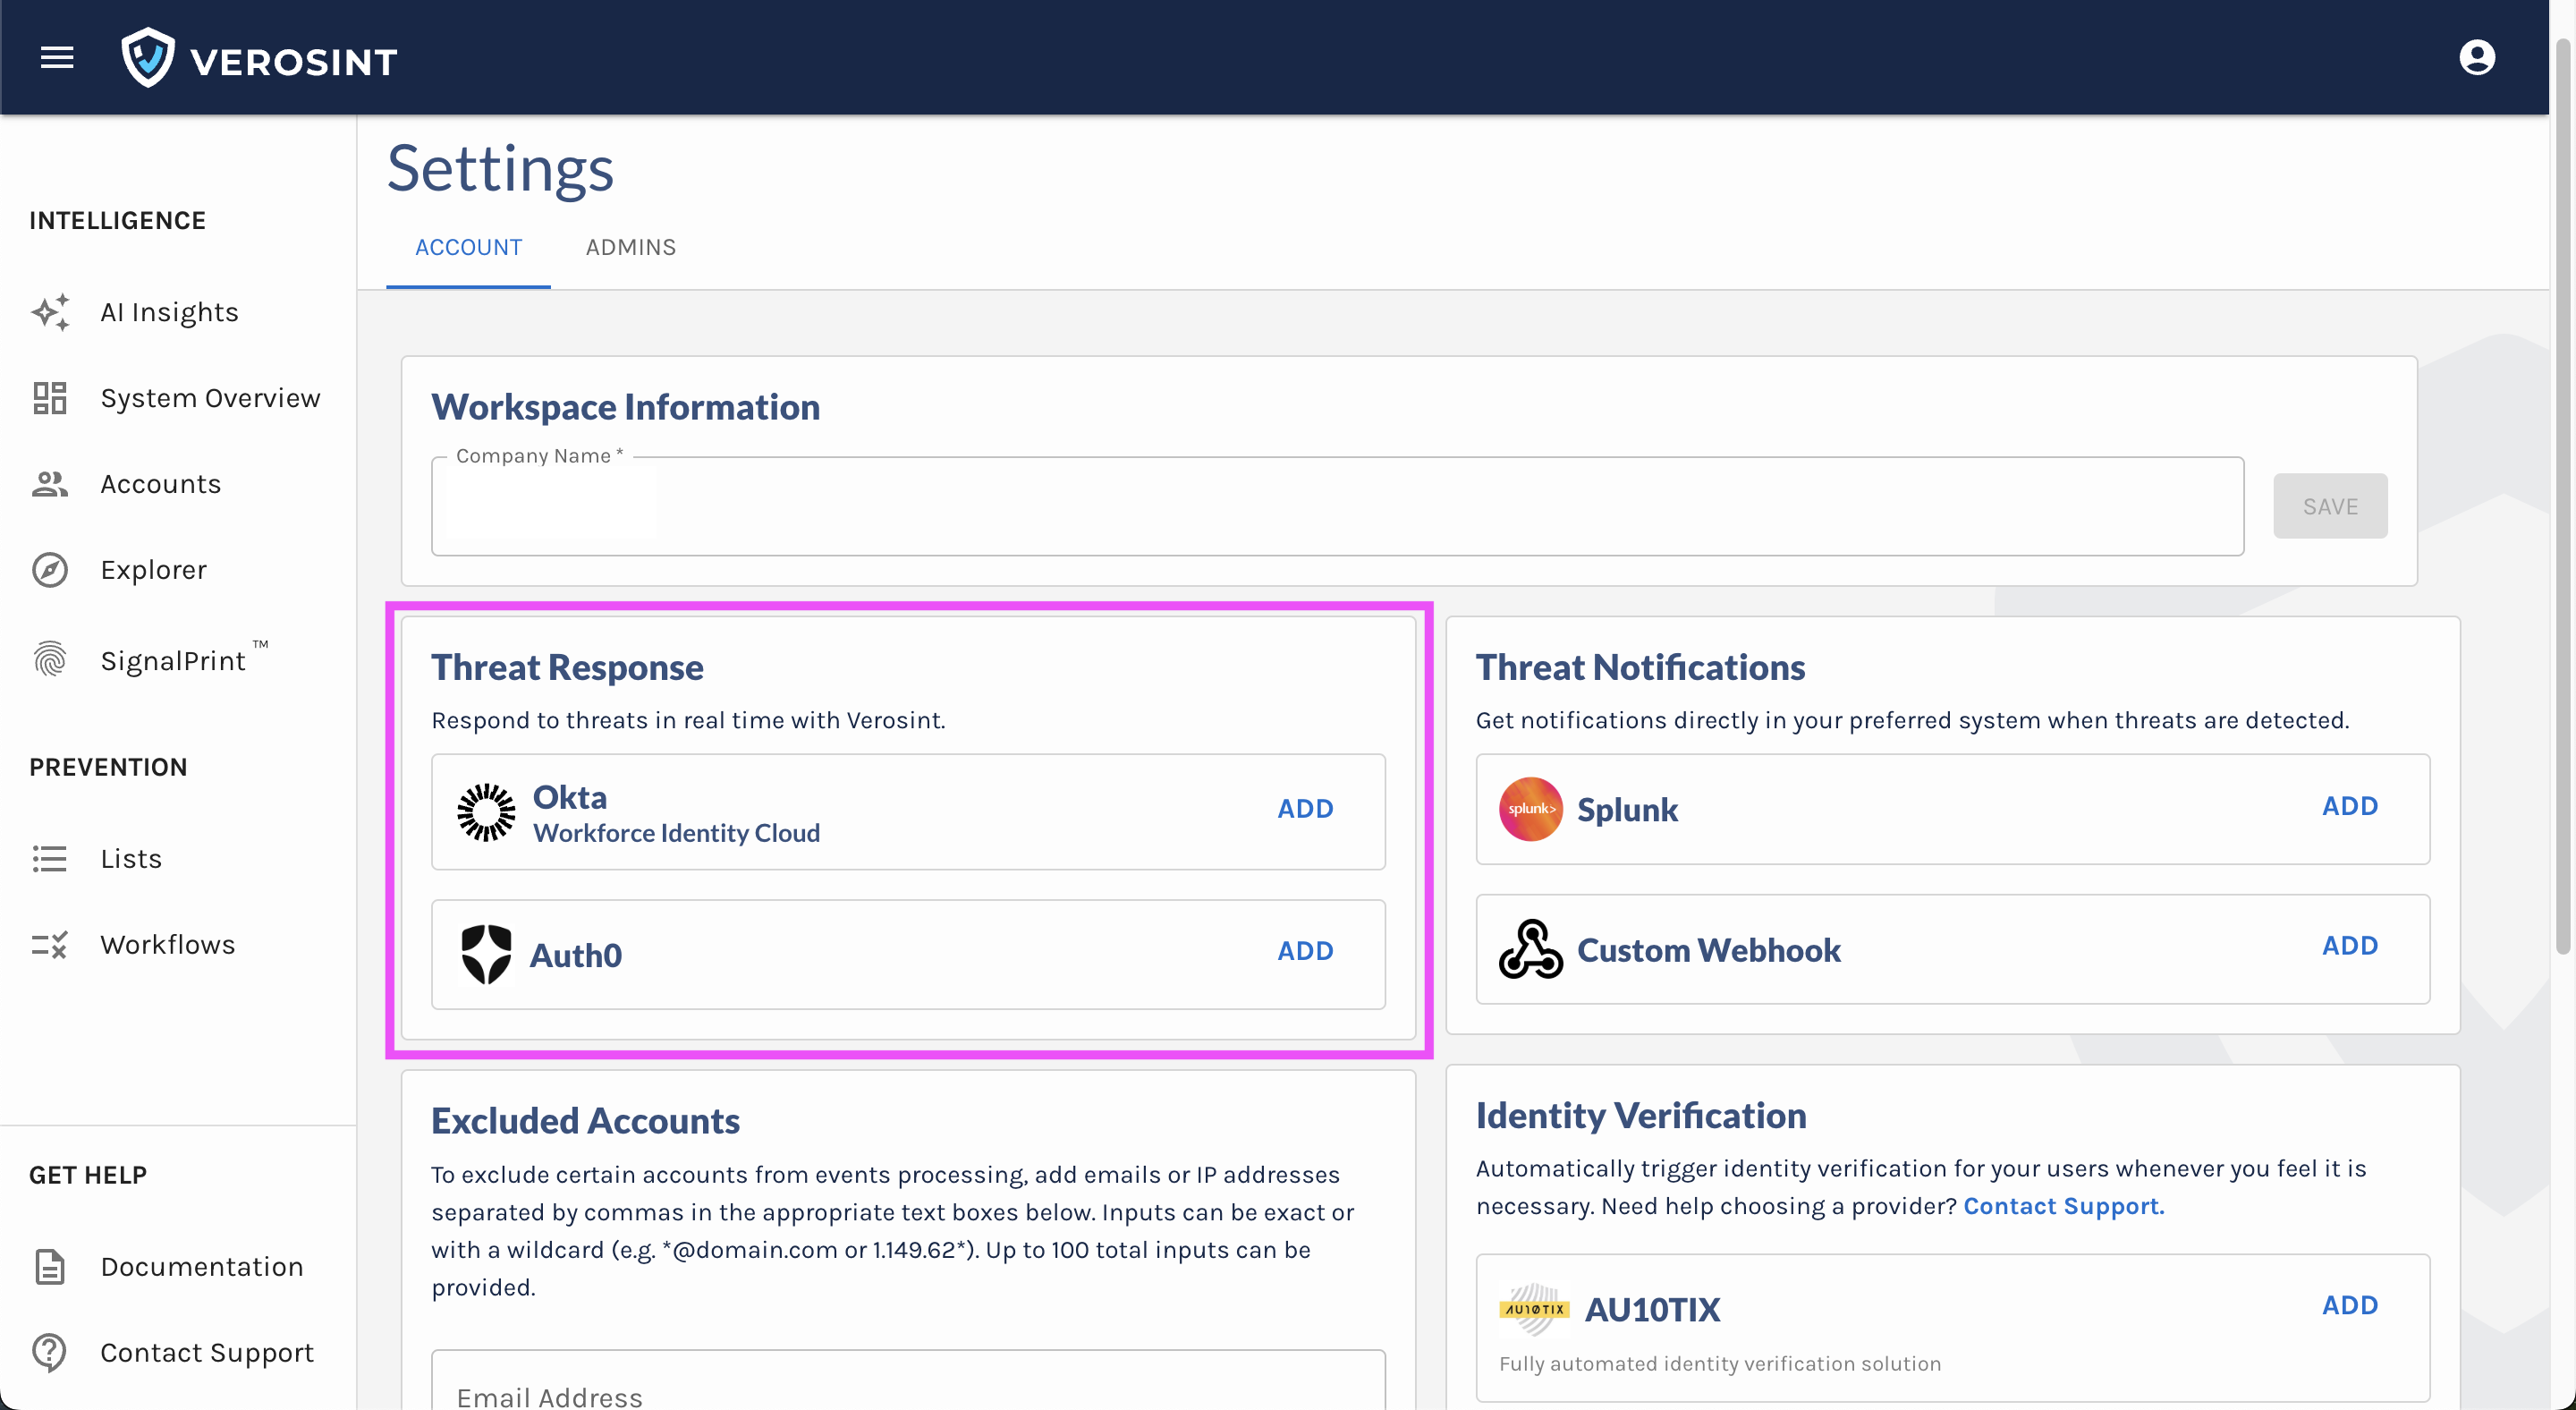Follow the Contact Support link in Identity Verification
This screenshot has height=1410, width=2576.
point(2063,1206)
